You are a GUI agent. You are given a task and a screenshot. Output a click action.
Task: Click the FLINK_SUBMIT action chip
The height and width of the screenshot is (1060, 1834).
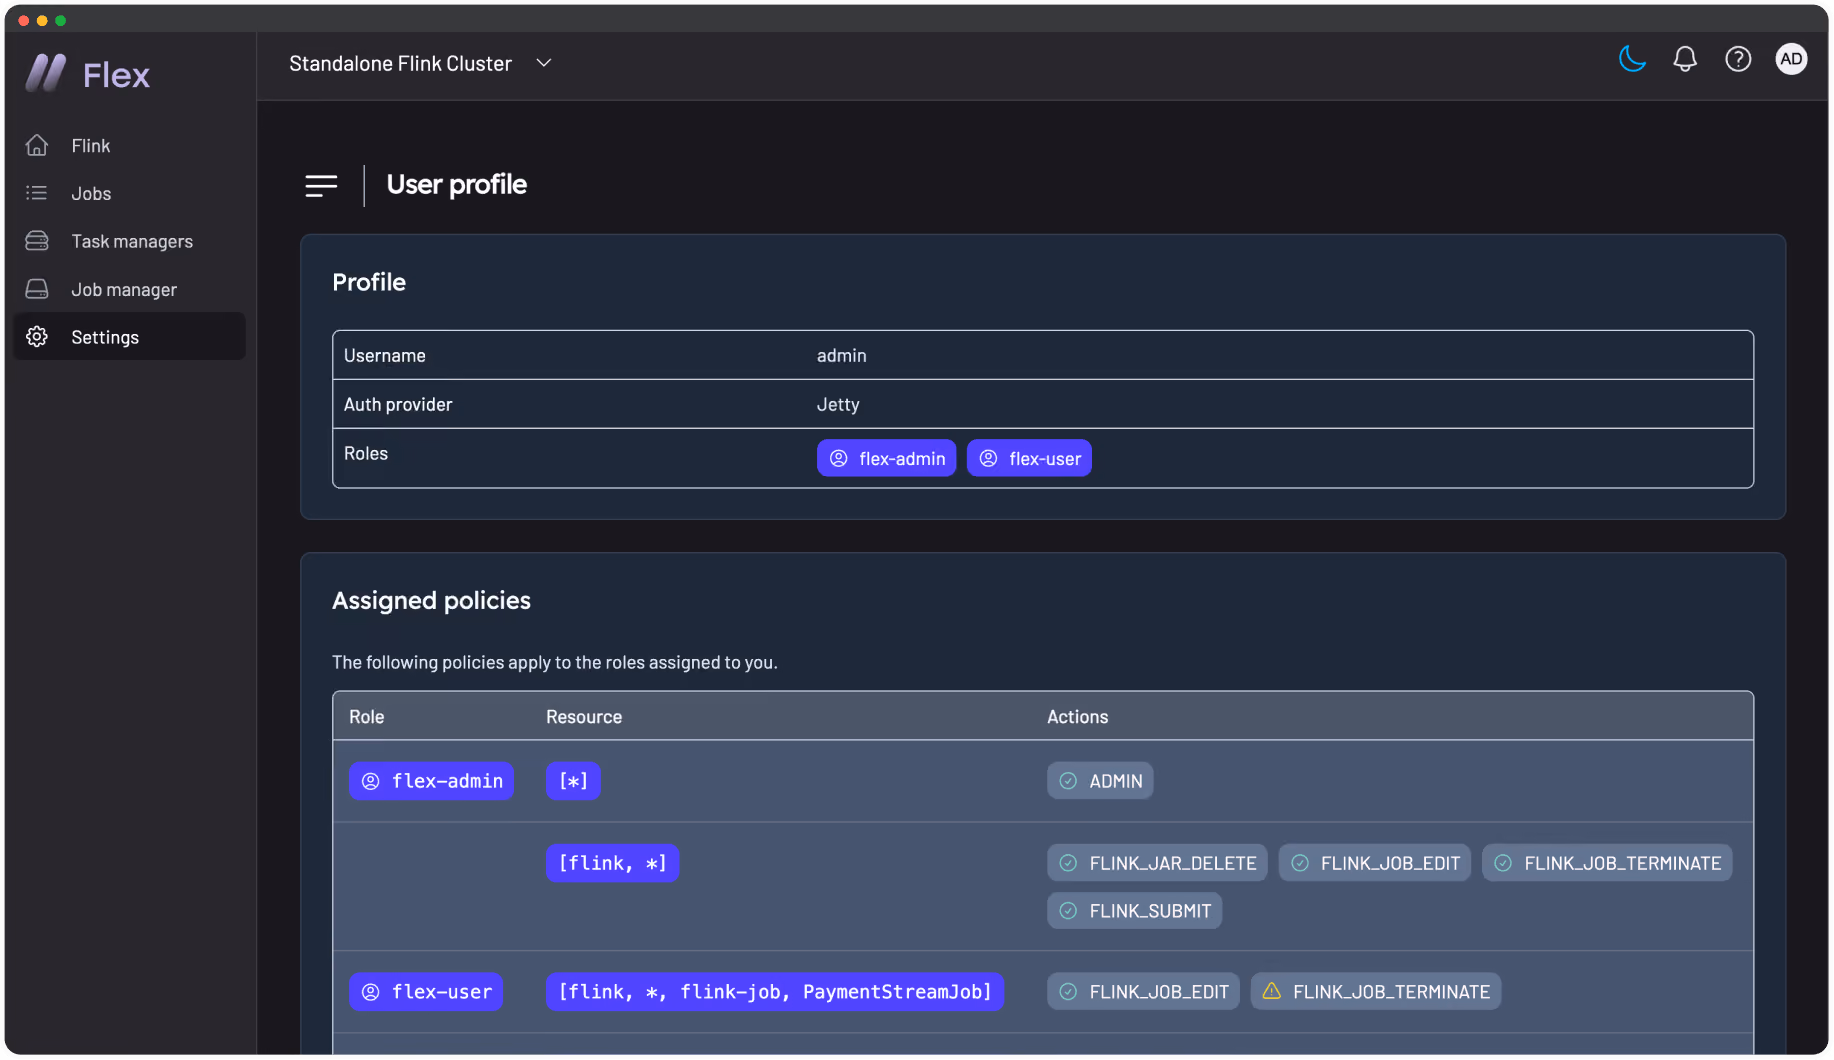click(1134, 912)
